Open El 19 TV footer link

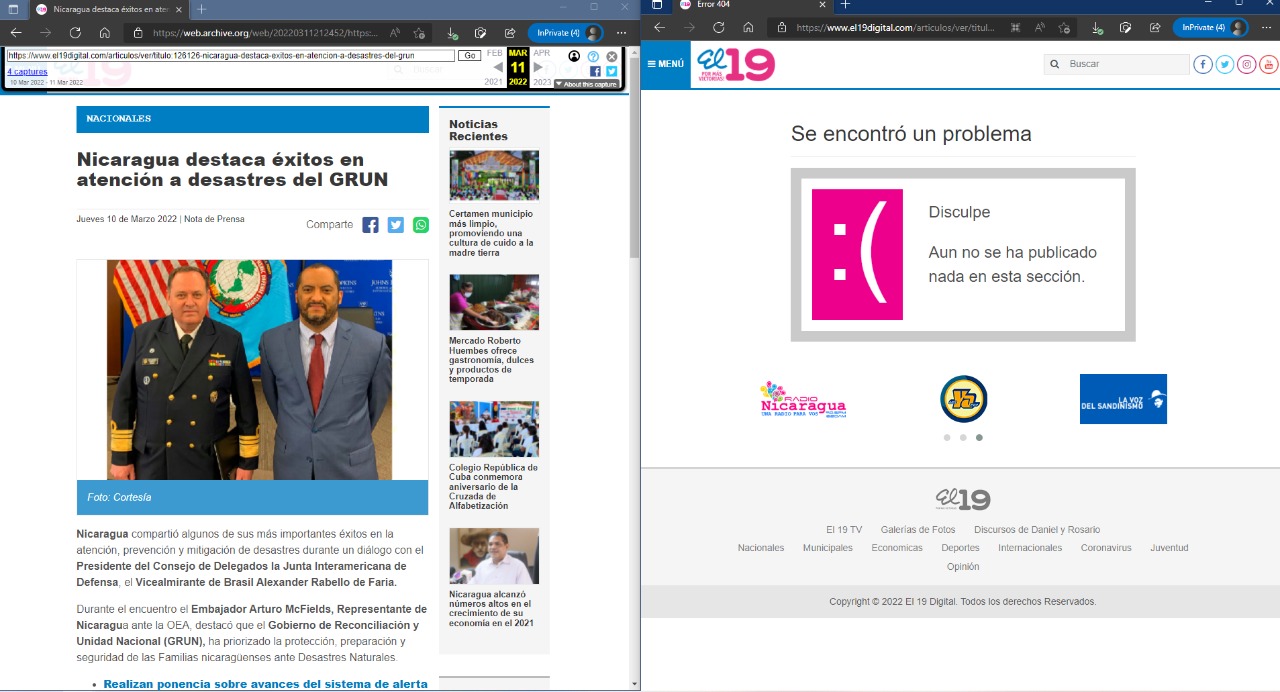844,530
